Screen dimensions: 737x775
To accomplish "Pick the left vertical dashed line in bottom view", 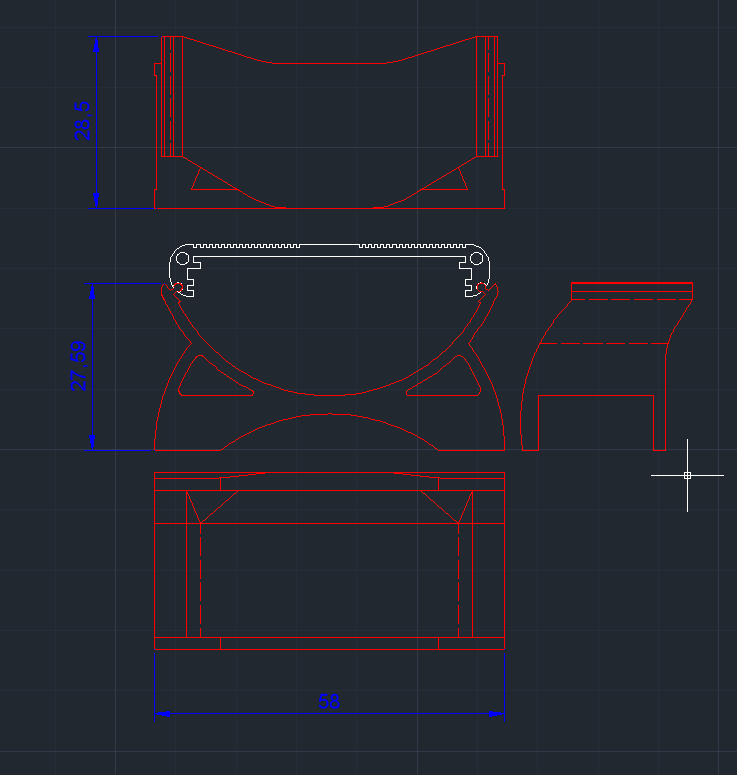I will (x=201, y=580).
